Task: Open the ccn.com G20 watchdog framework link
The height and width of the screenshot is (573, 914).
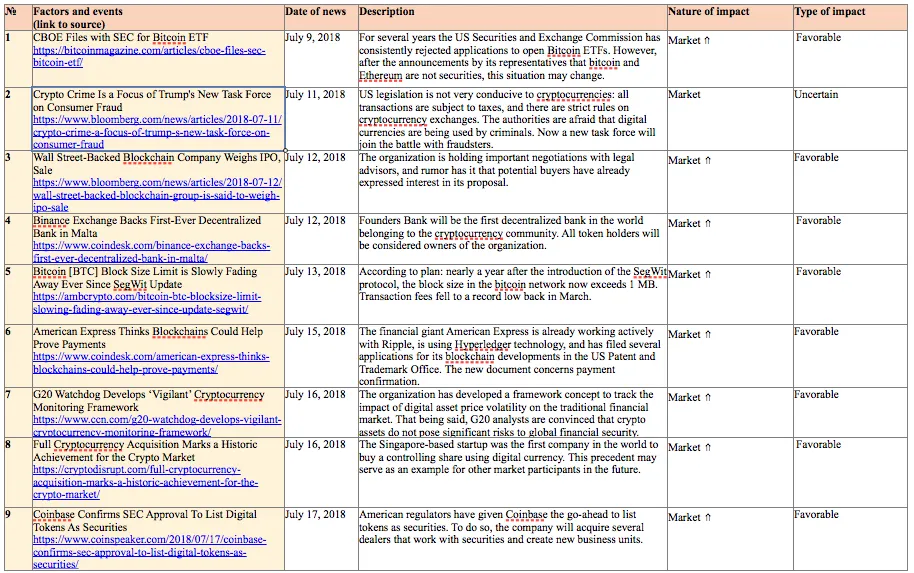Action: tap(157, 426)
